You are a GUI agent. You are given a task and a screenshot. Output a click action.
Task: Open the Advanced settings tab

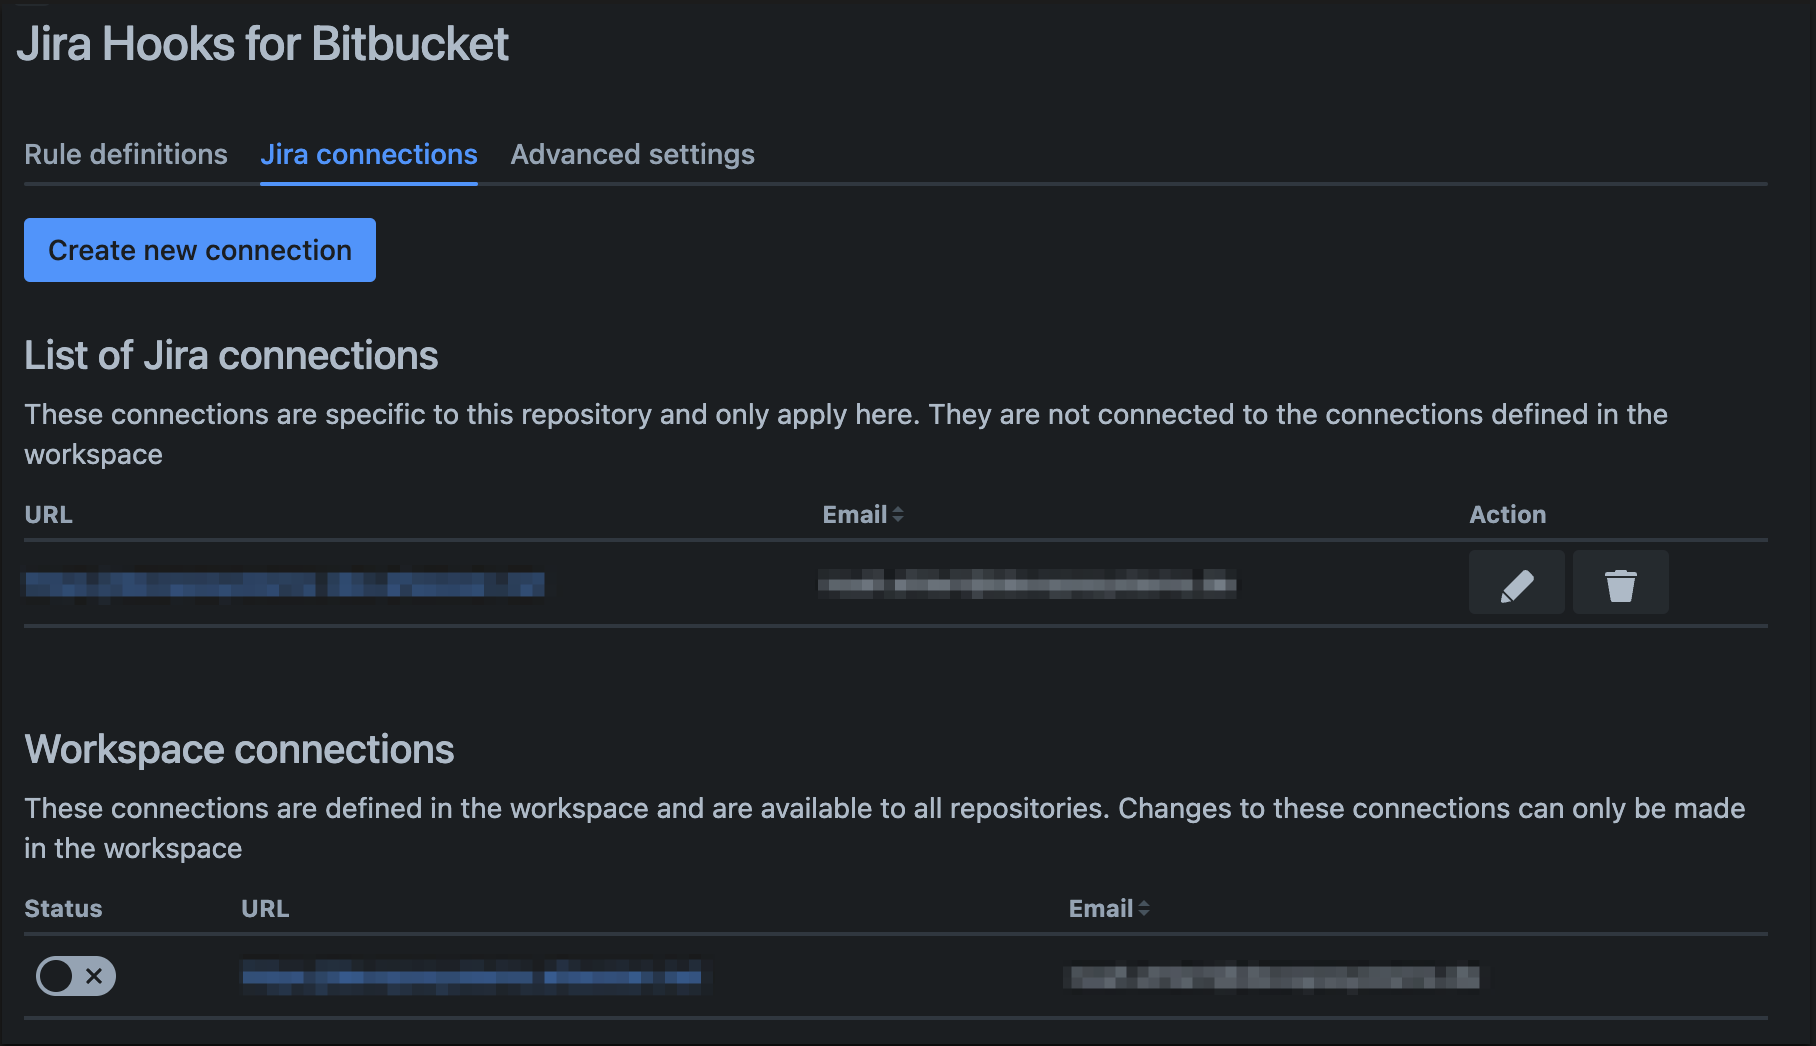pyautogui.click(x=632, y=155)
